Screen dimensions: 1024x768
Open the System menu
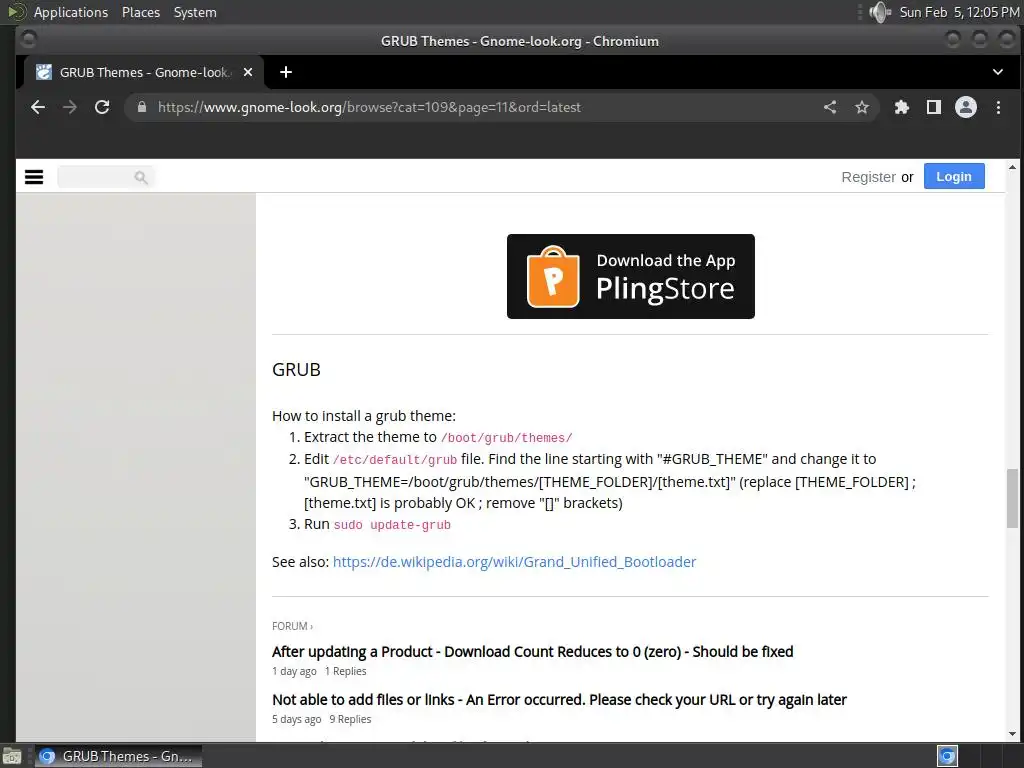[x=195, y=12]
